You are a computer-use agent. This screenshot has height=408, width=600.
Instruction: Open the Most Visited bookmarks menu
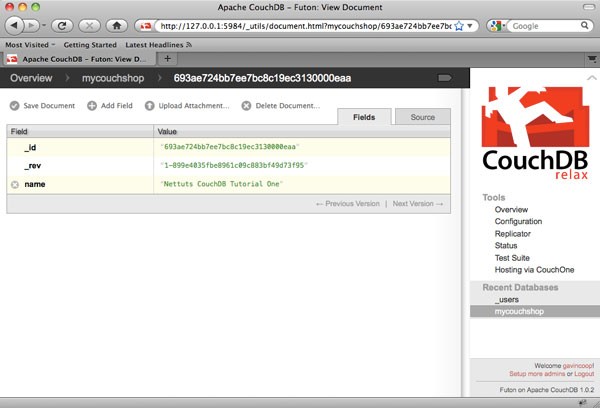[x=30, y=45]
